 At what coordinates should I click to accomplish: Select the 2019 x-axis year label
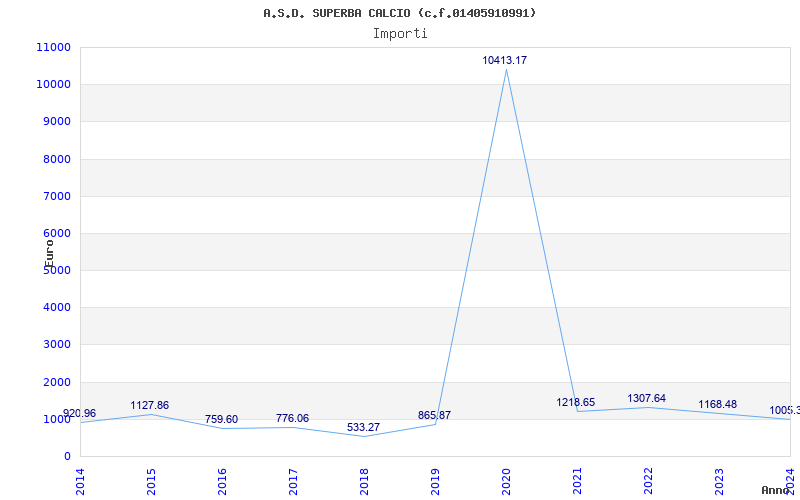click(x=435, y=482)
